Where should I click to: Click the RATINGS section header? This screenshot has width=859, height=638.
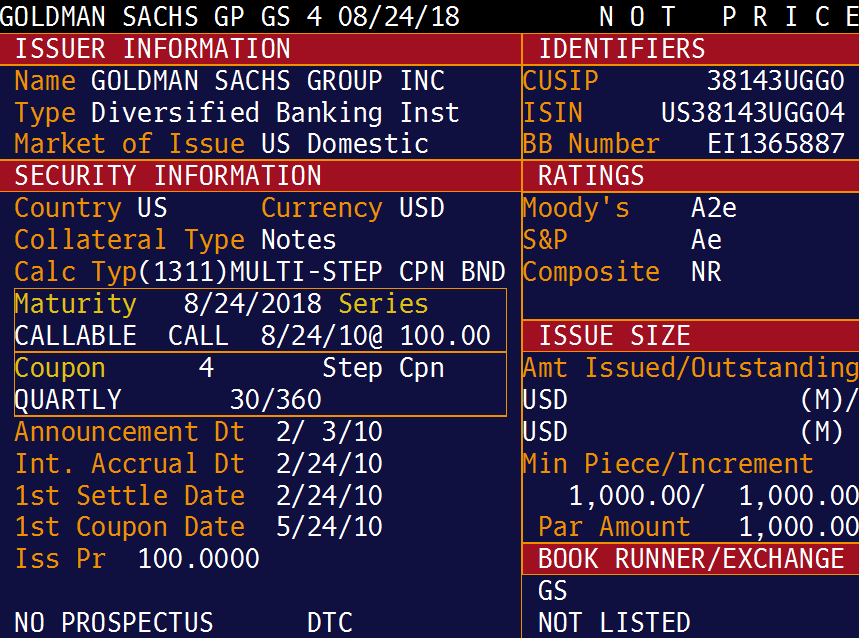point(691,176)
